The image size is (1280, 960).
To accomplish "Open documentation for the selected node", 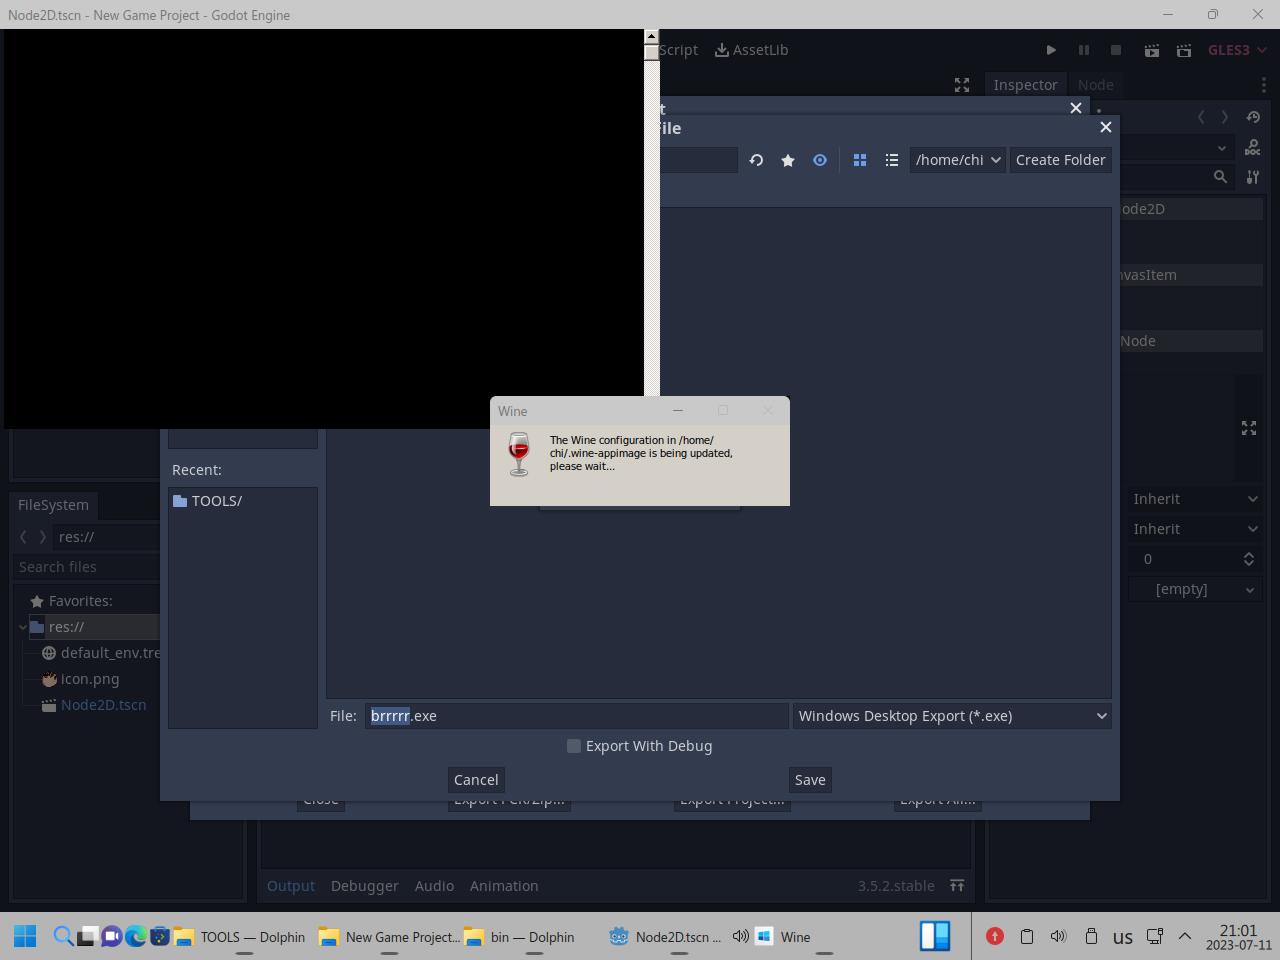I will coord(1253,148).
